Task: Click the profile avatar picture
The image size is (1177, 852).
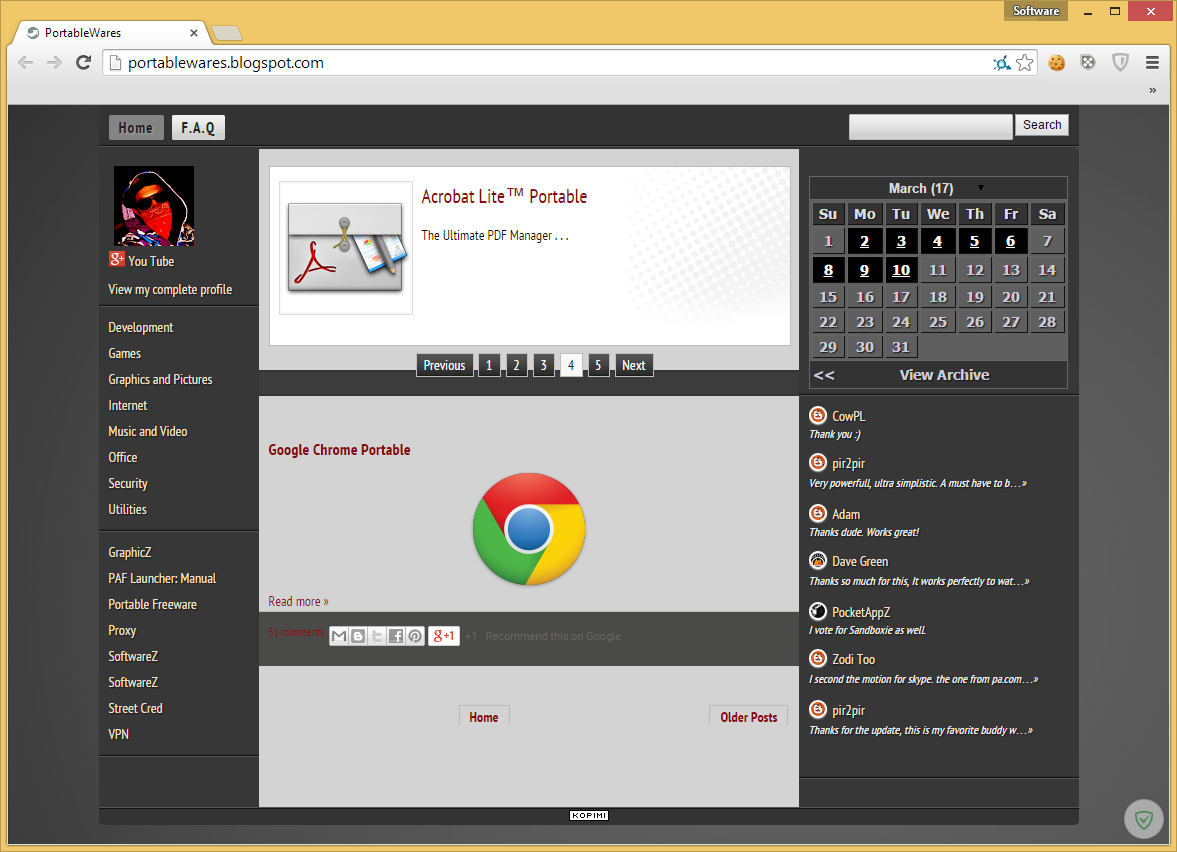Action: click(x=154, y=206)
